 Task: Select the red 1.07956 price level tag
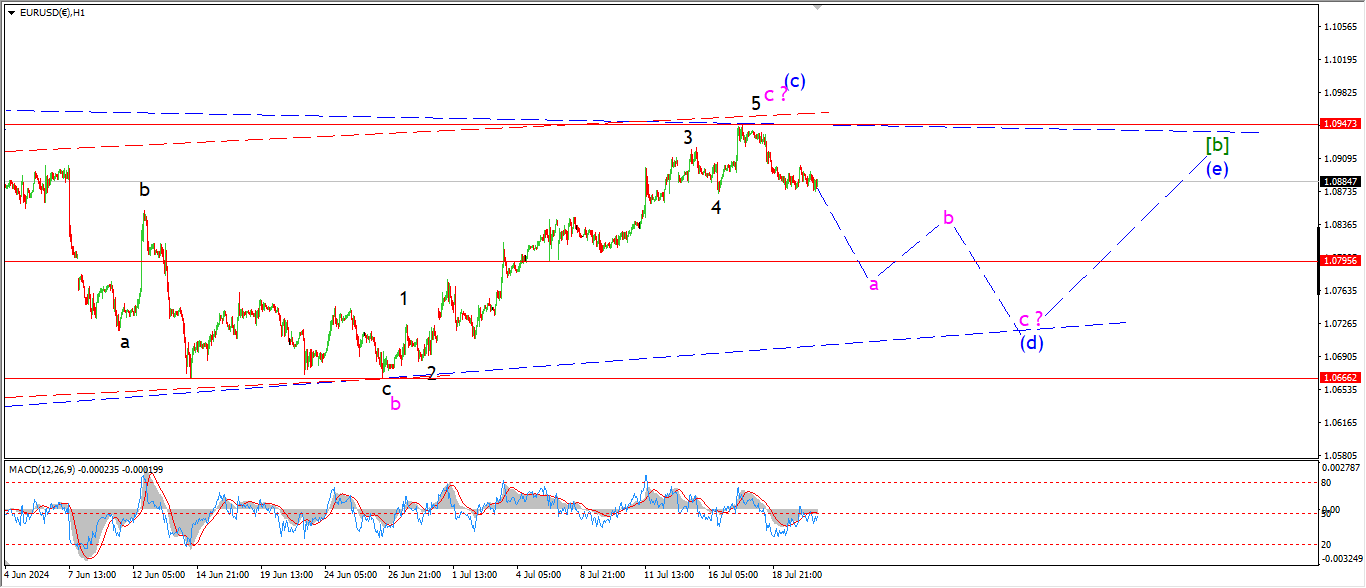tap(1339, 261)
